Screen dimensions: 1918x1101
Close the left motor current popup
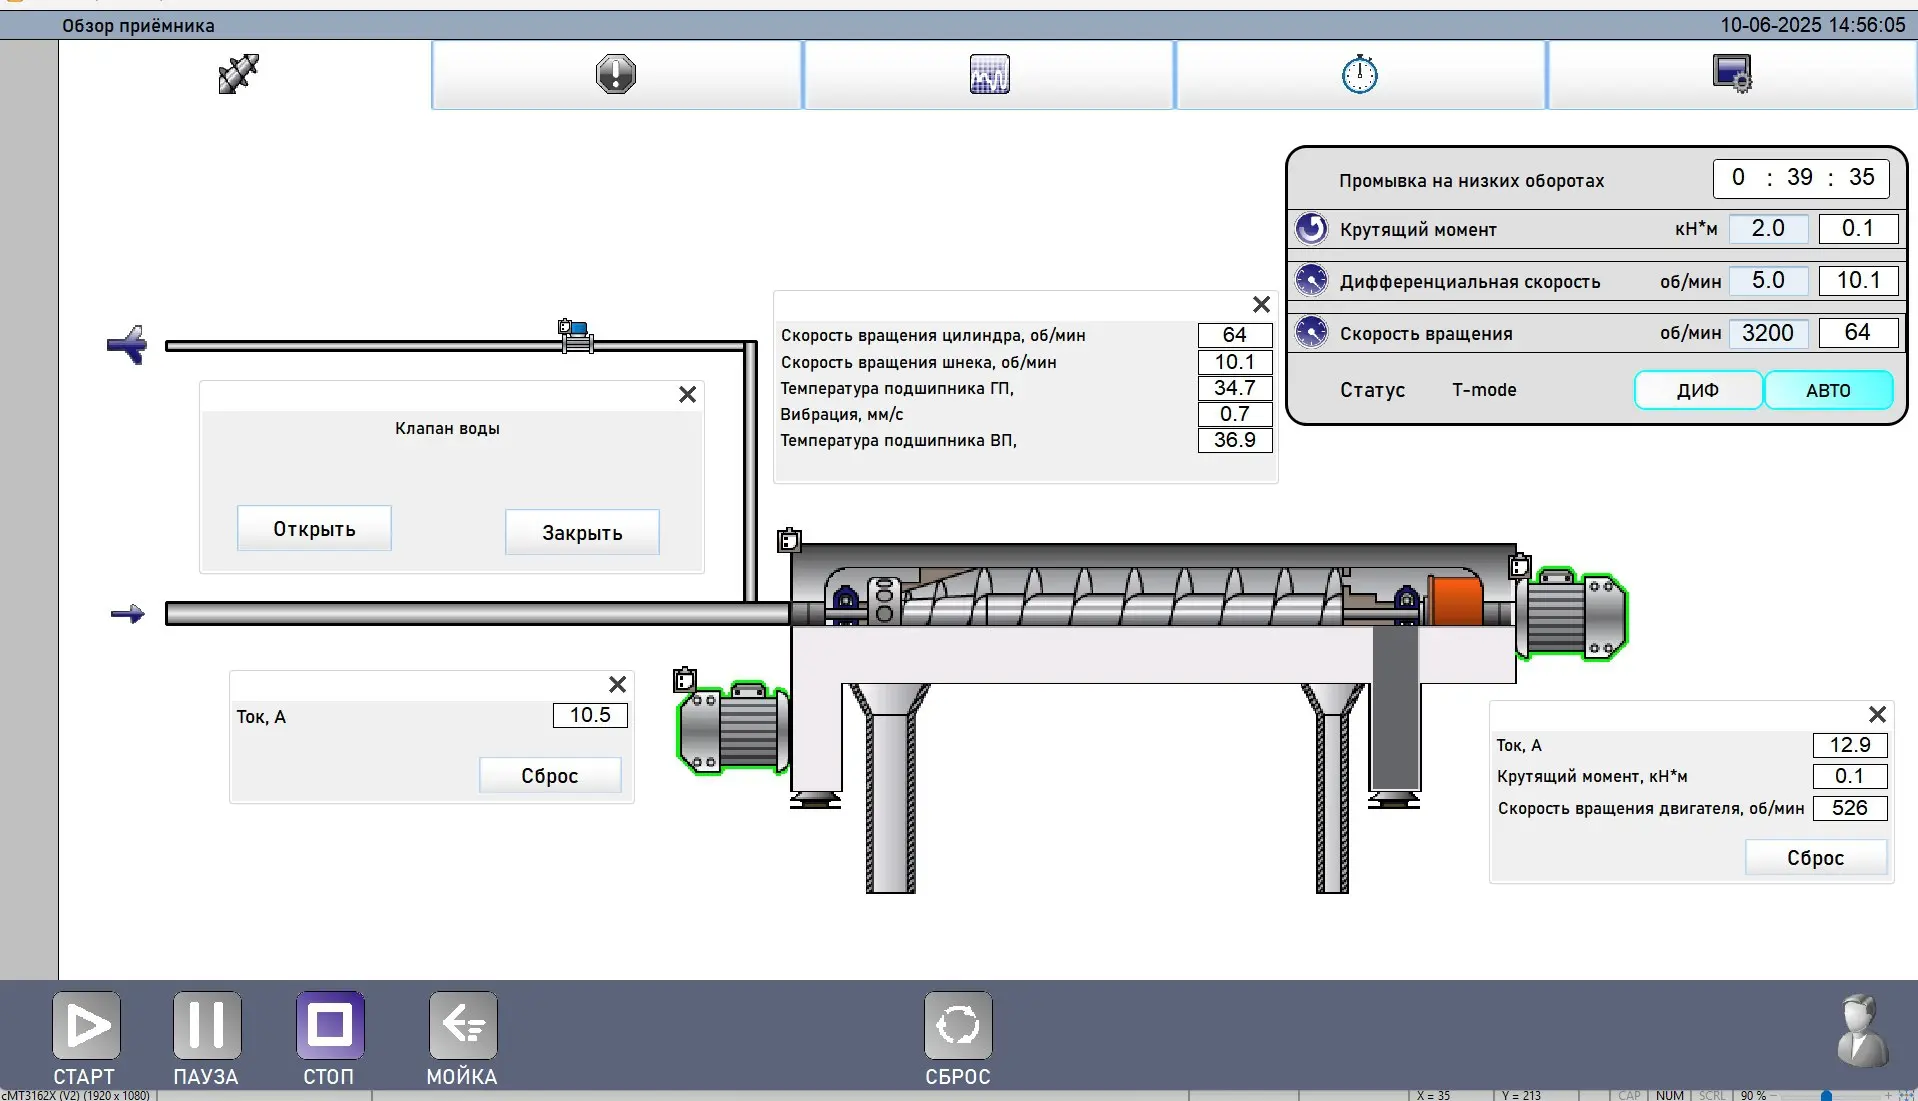tap(617, 684)
